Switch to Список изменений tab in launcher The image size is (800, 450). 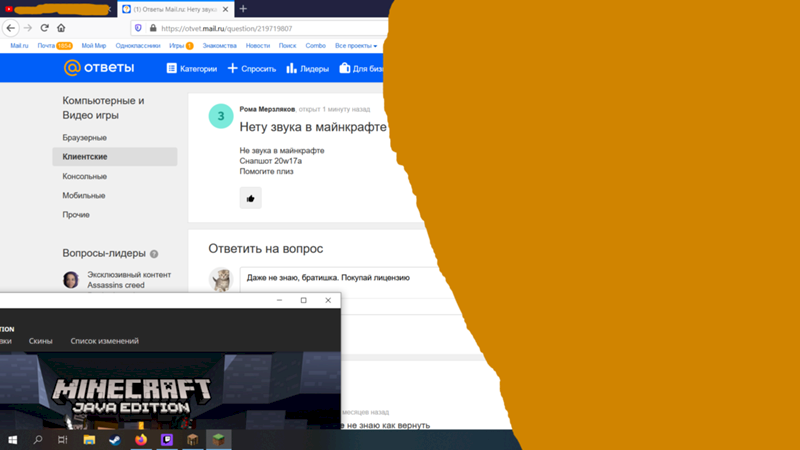[104, 341]
